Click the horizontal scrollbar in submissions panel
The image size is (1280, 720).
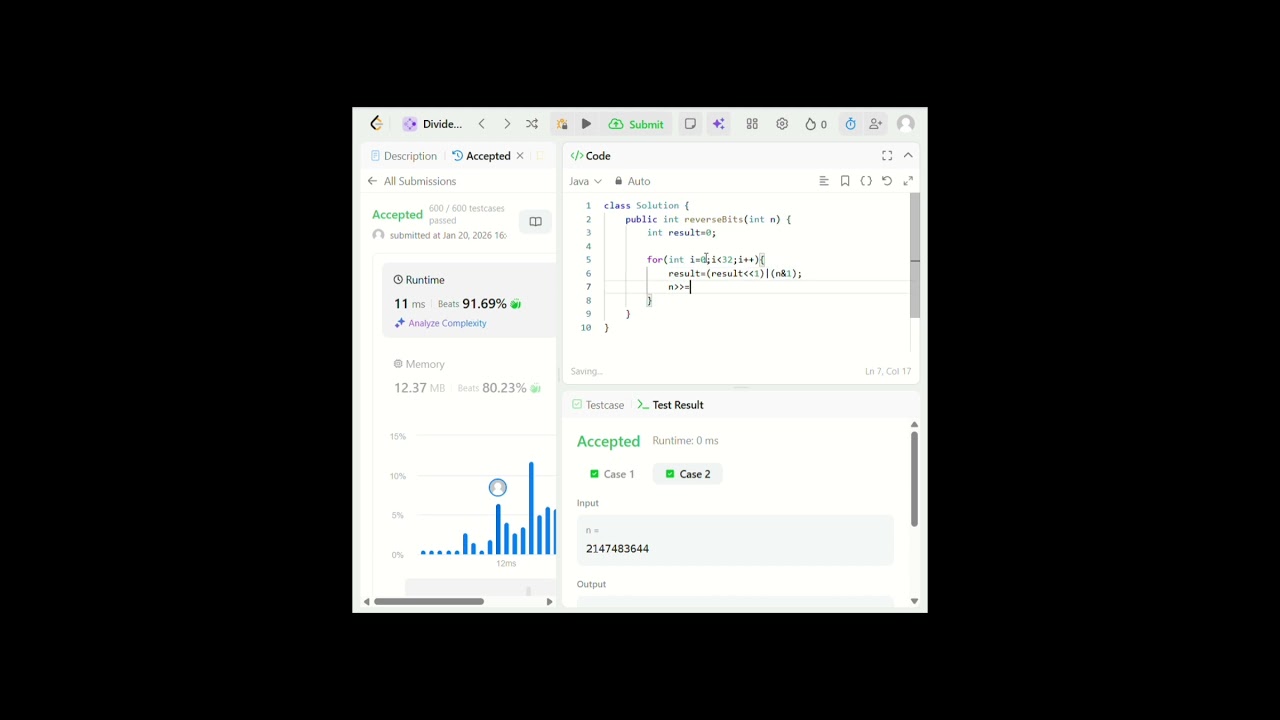point(429,601)
